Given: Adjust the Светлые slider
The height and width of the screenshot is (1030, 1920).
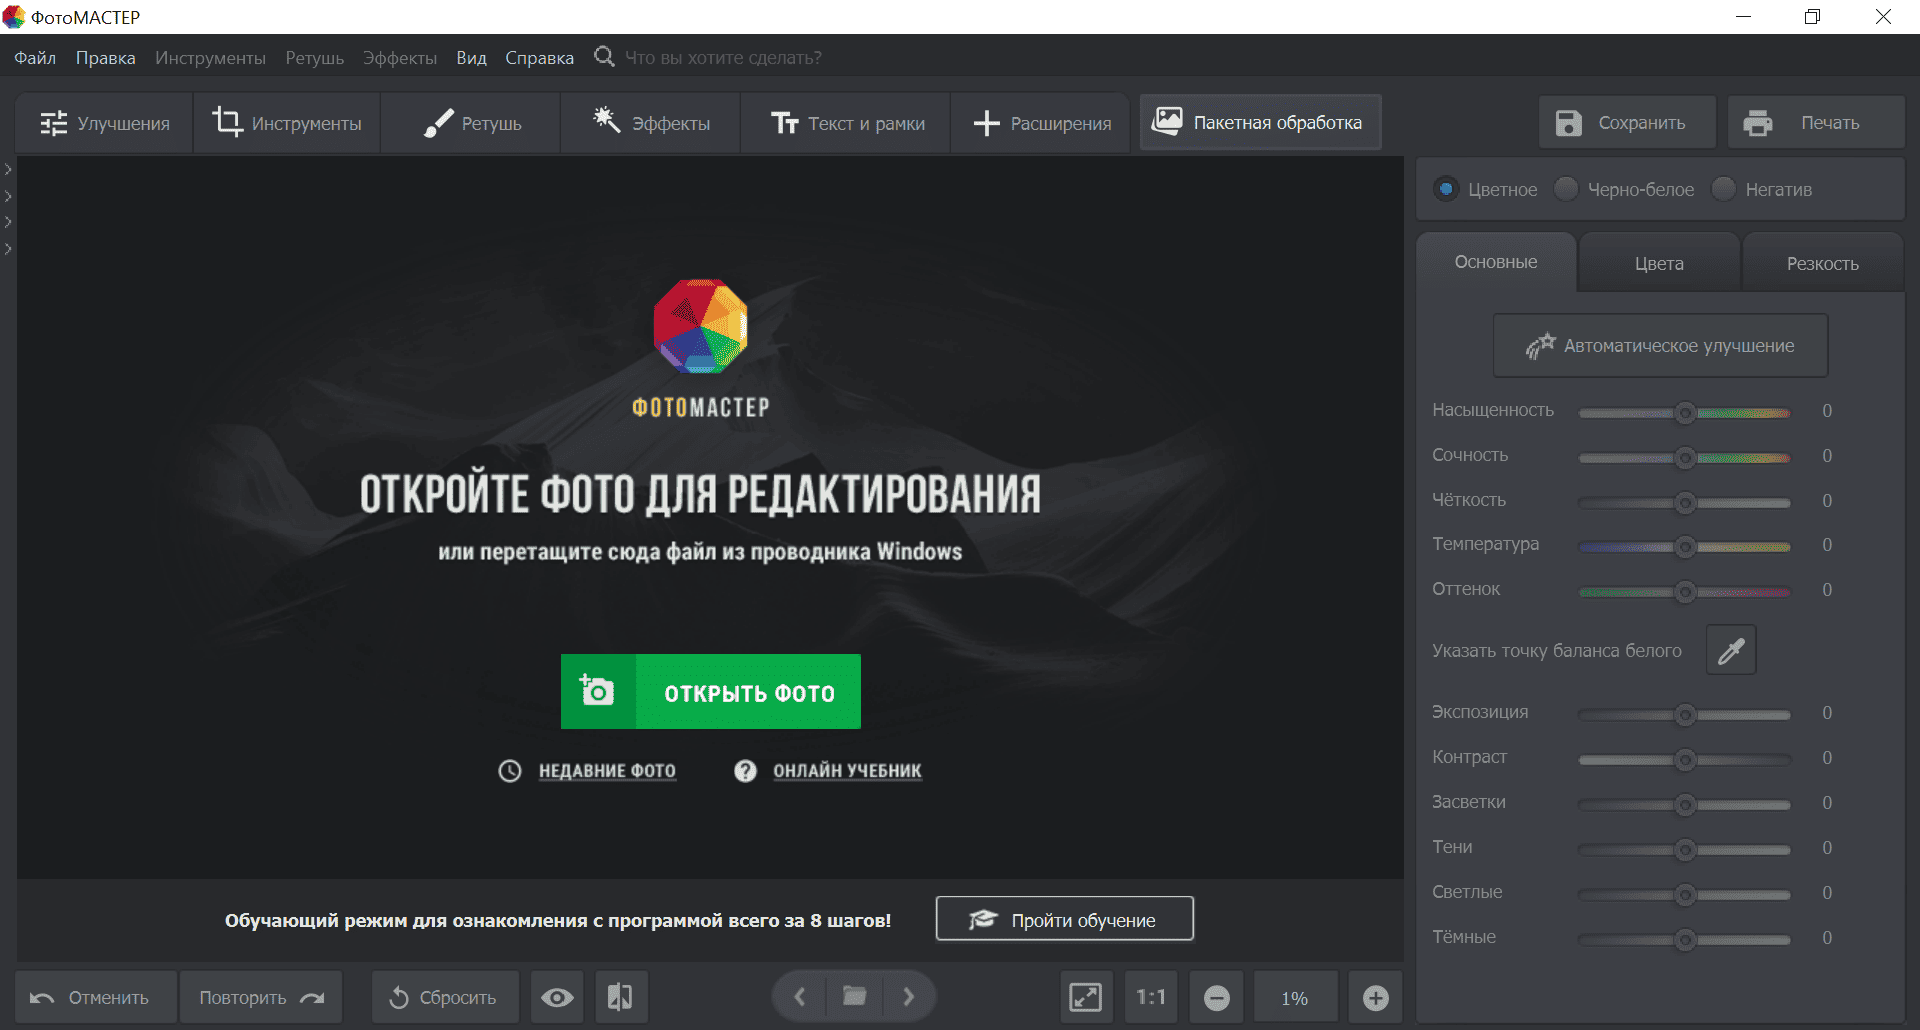Looking at the screenshot, I should (1685, 894).
